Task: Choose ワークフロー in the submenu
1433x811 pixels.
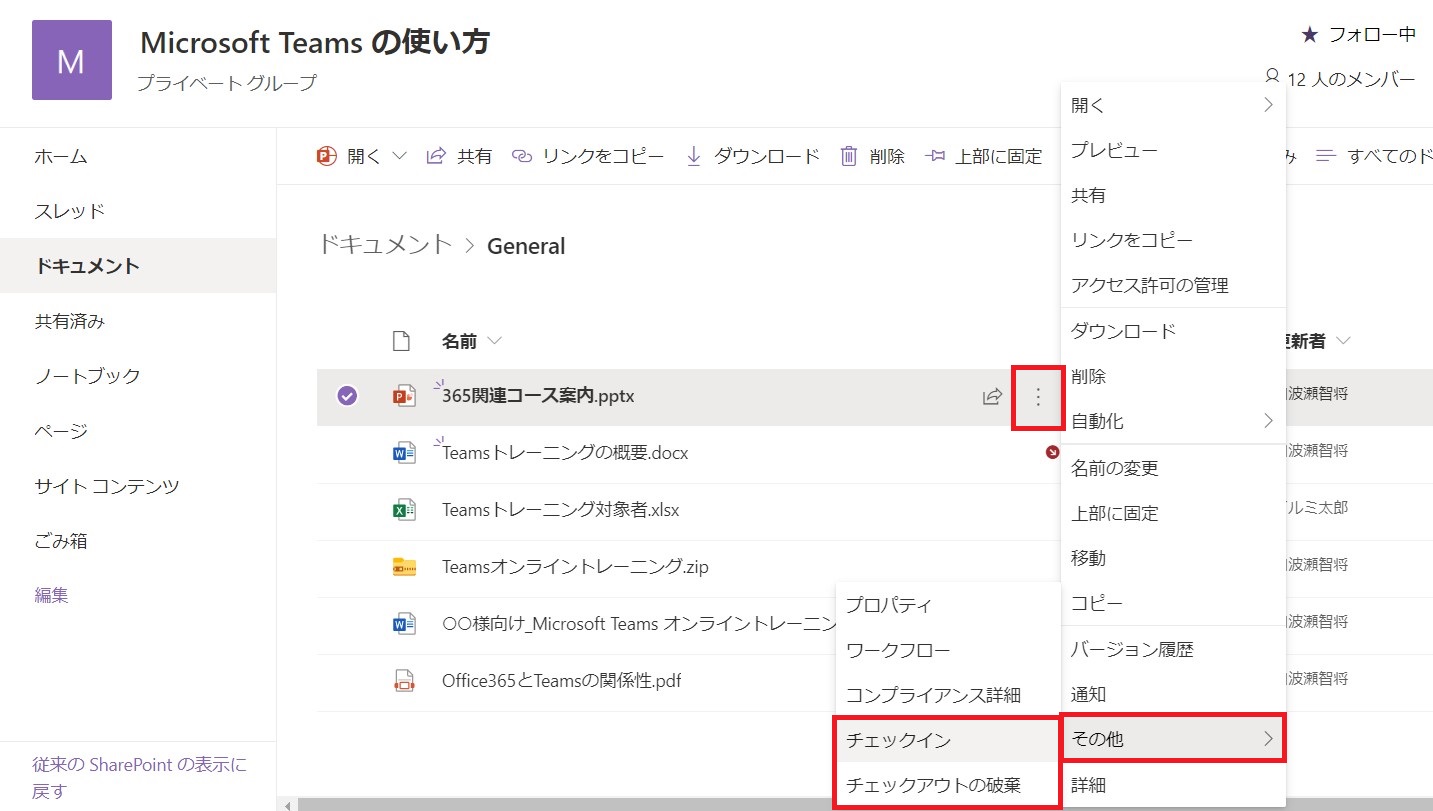Action: (x=947, y=649)
